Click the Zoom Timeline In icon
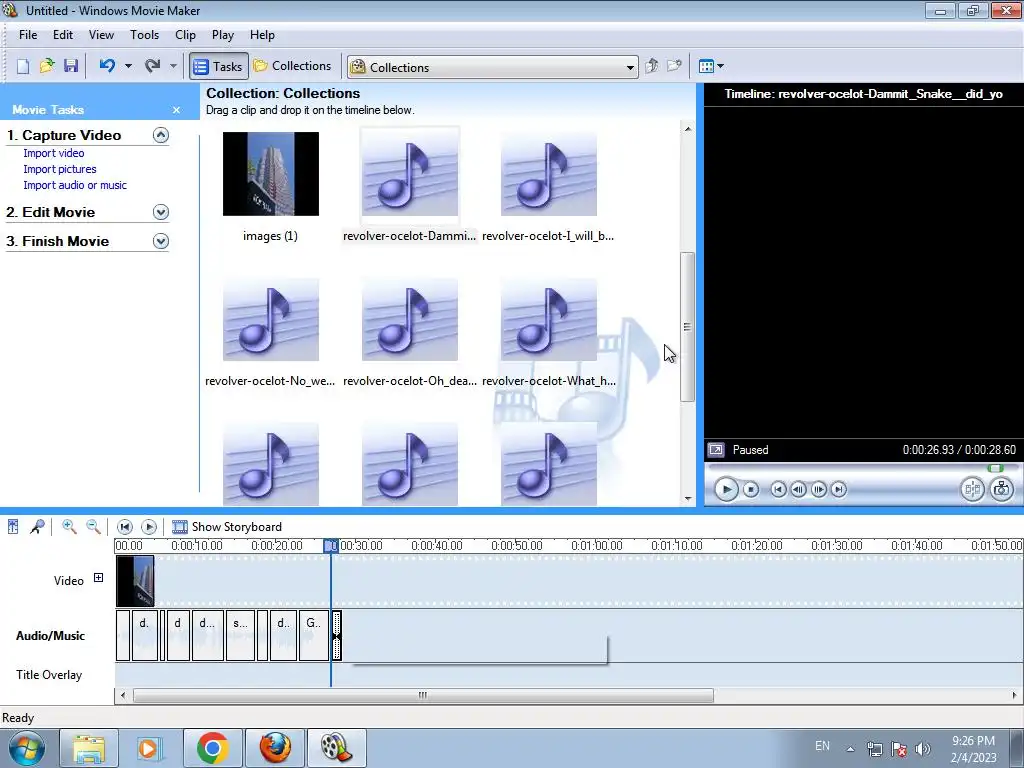Screen dimensions: 1024x768 point(69,526)
